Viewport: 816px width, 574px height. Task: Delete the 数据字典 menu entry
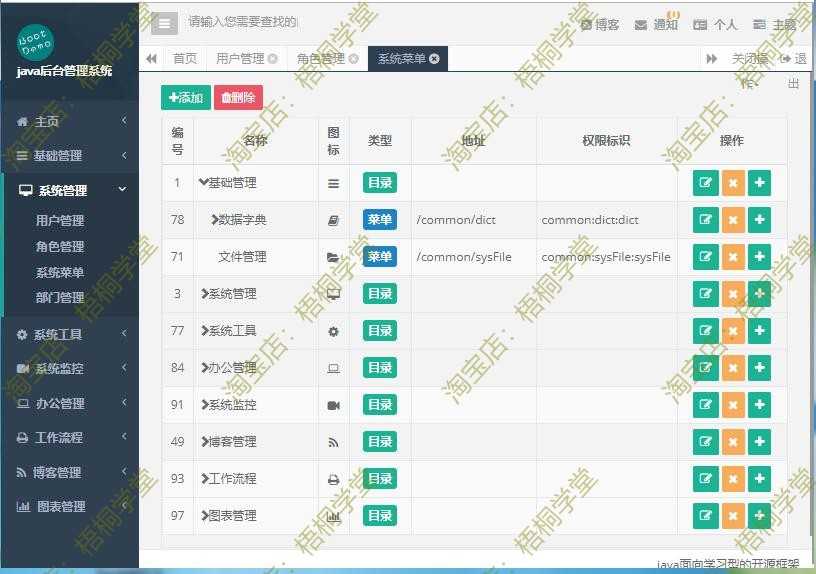pos(733,220)
